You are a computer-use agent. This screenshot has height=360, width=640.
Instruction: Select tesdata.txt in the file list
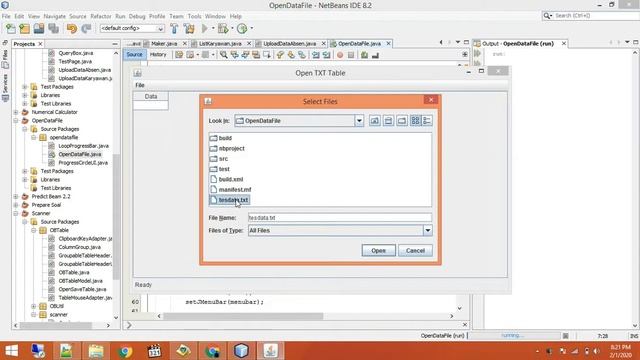point(229,200)
